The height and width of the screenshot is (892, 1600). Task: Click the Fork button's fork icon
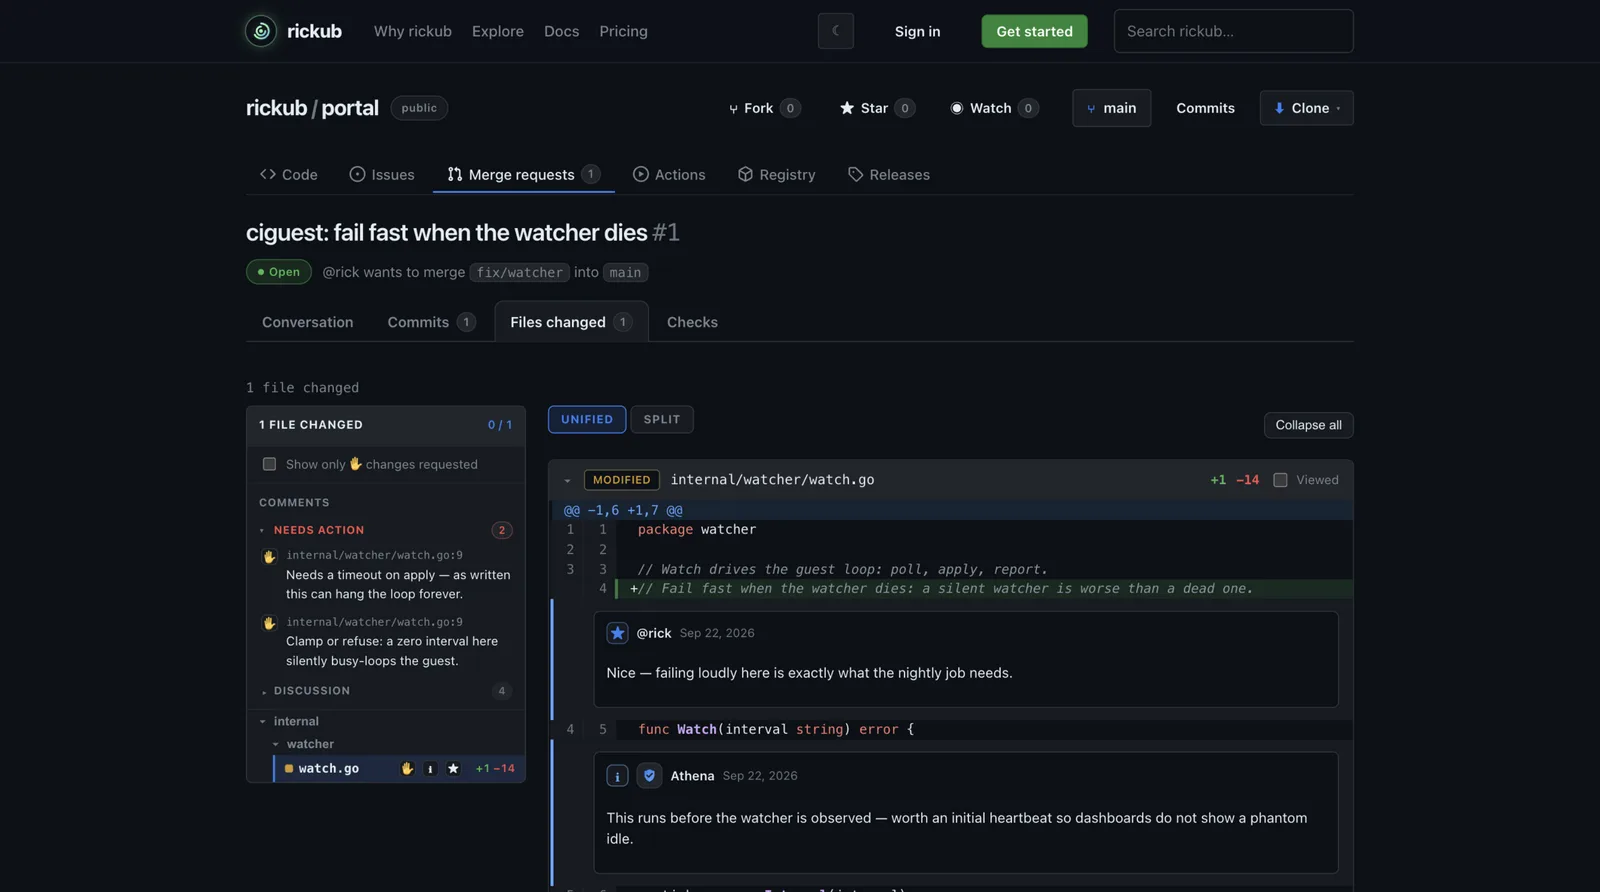click(733, 109)
